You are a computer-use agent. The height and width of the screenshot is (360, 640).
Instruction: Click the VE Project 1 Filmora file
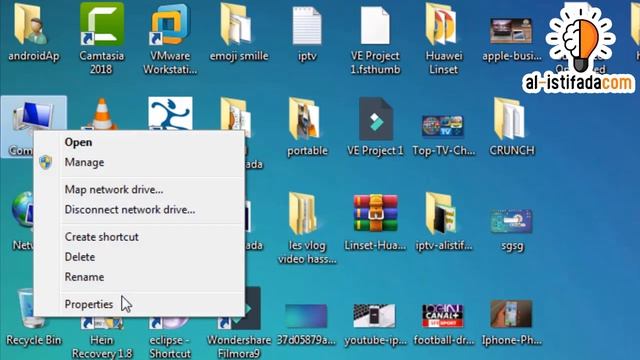(x=376, y=119)
